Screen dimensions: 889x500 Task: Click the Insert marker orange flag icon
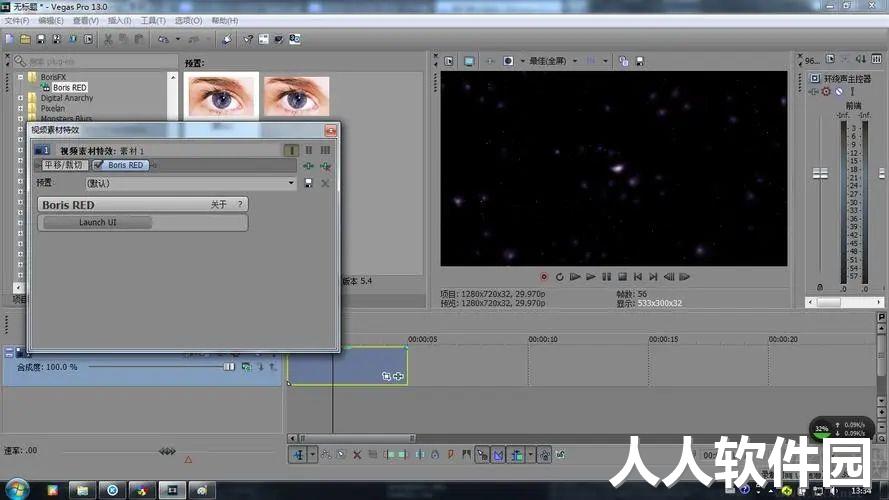coord(451,455)
